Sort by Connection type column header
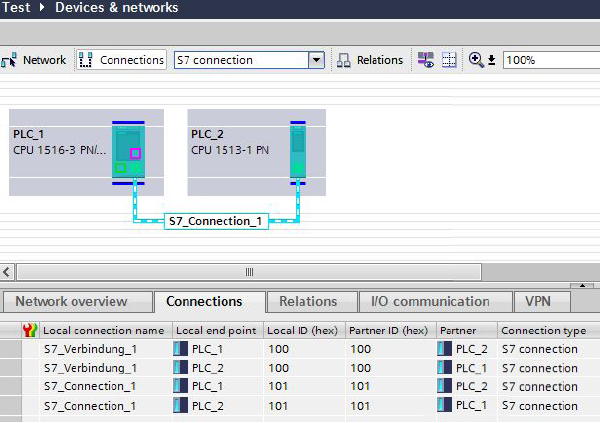 pos(549,330)
